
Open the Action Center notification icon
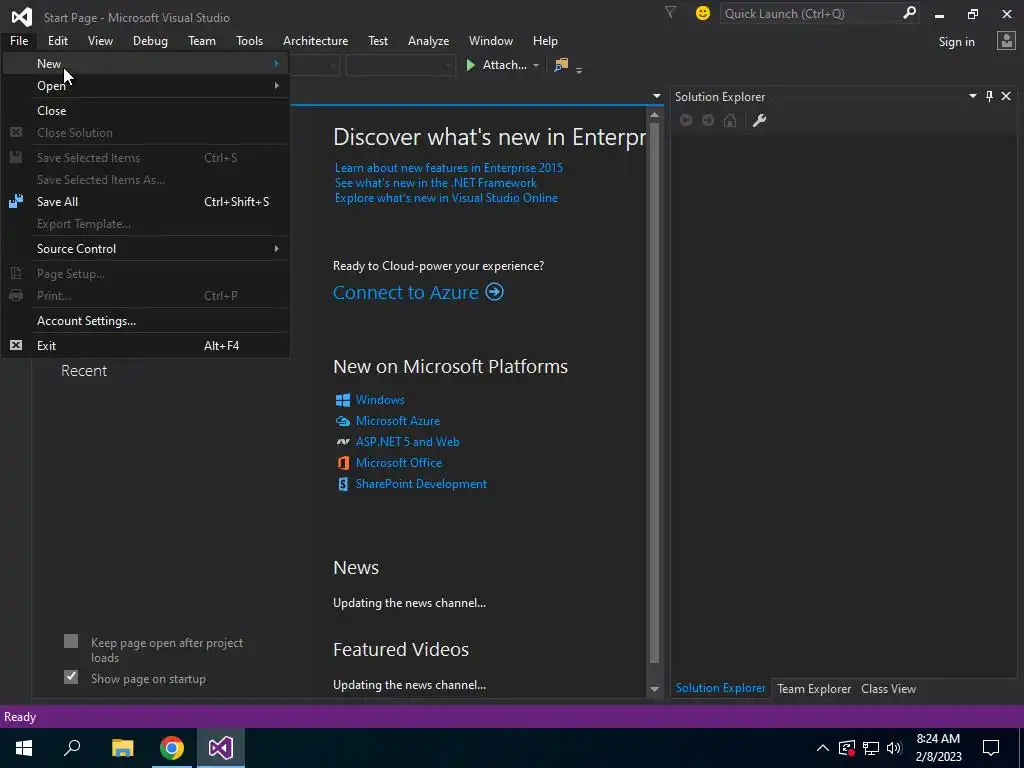[991, 748]
